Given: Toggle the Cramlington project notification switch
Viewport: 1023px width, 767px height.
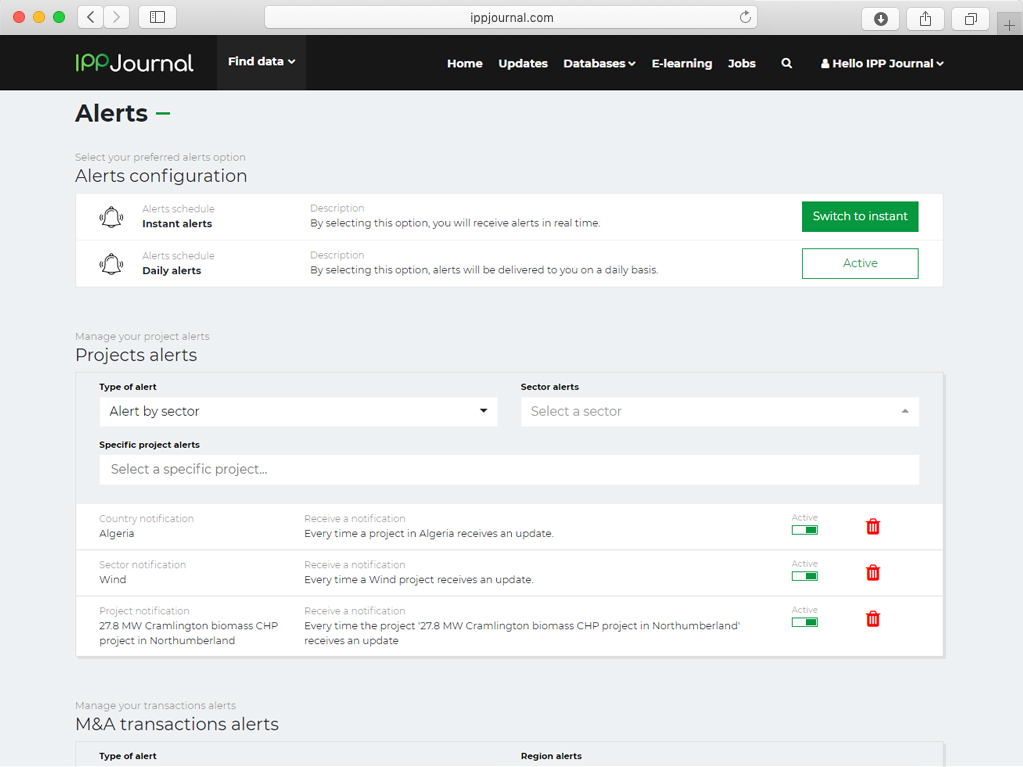Looking at the screenshot, I should coord(804,622).
